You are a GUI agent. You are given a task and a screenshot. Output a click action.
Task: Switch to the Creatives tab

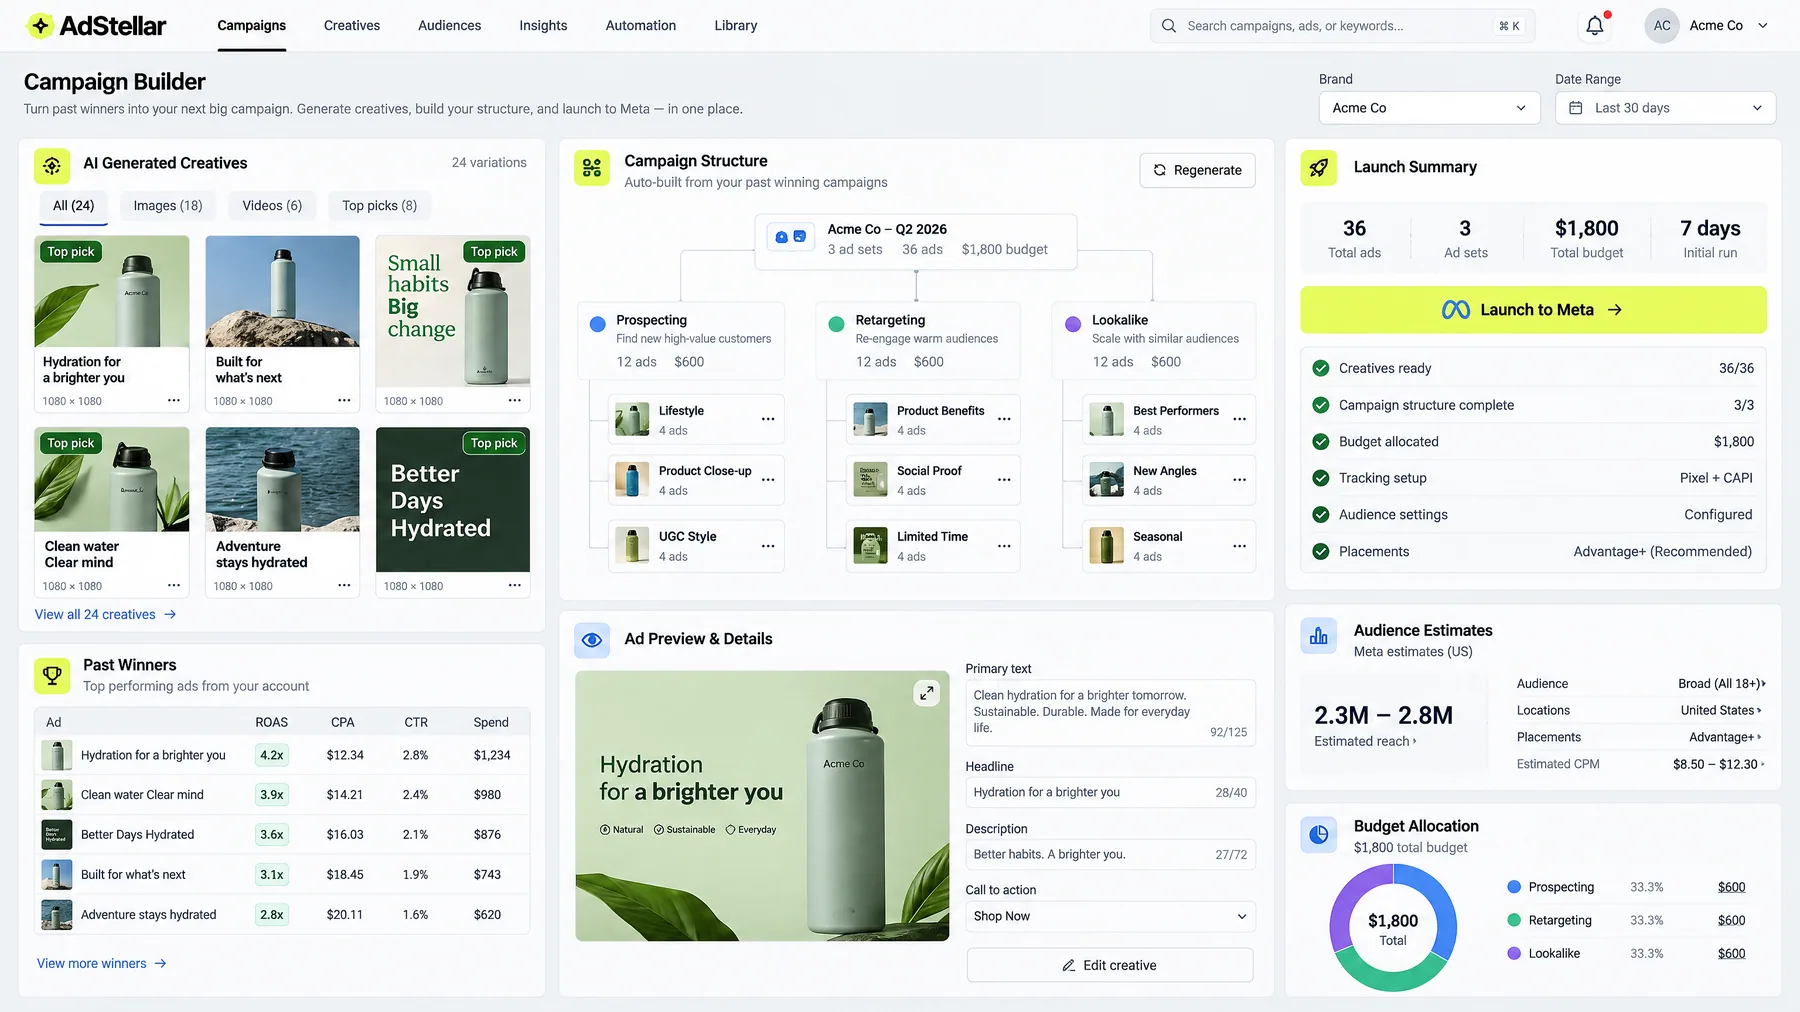tap(352, 26)
